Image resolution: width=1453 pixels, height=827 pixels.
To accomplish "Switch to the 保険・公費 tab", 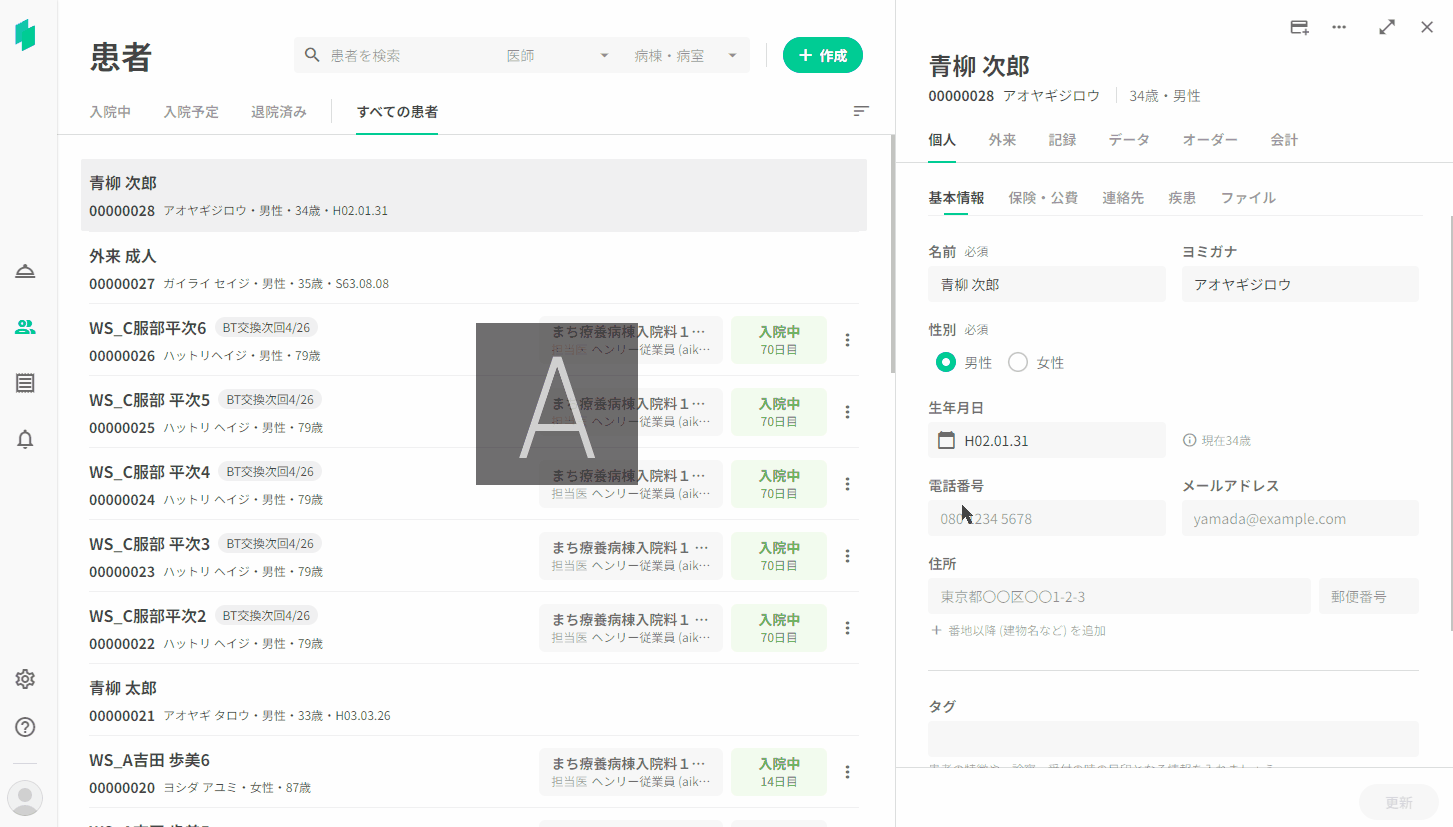I will tap(1043, 198).
